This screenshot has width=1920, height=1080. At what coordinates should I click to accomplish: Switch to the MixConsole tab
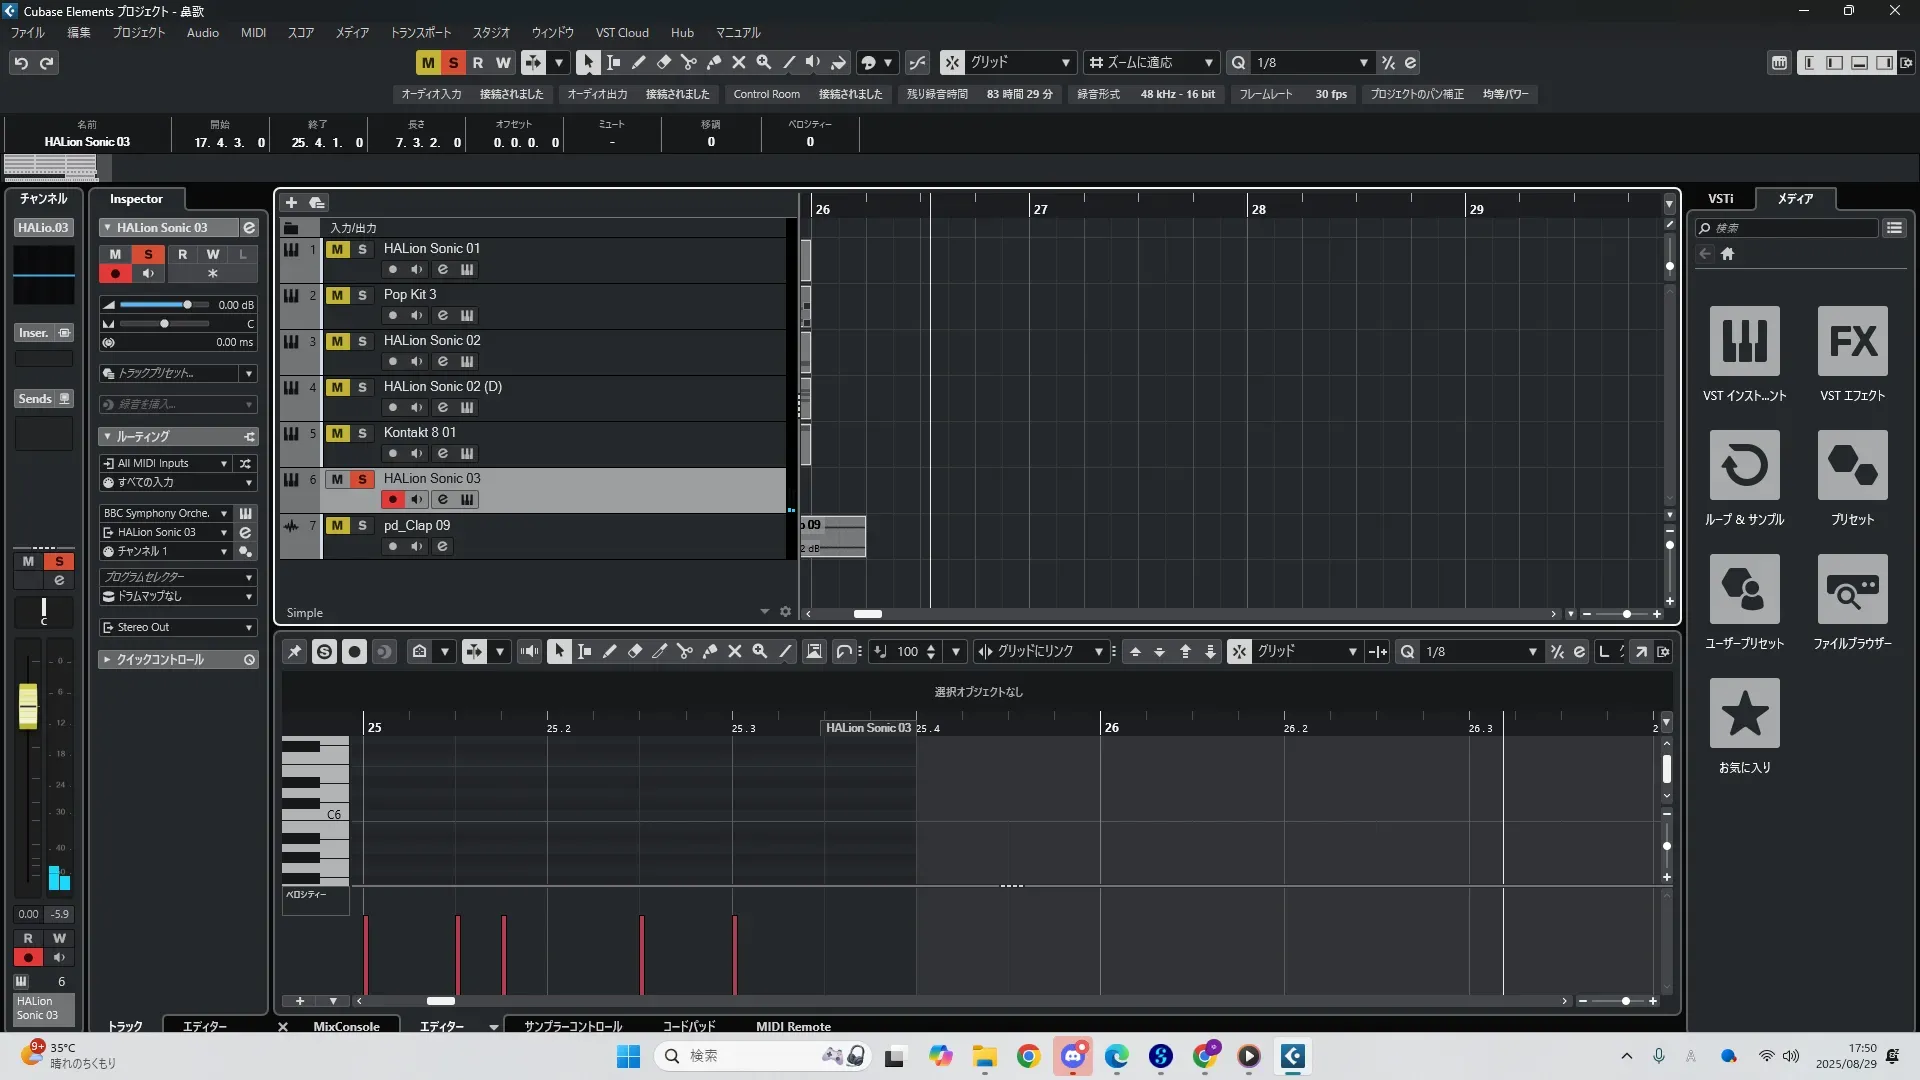pos(346,1026)
